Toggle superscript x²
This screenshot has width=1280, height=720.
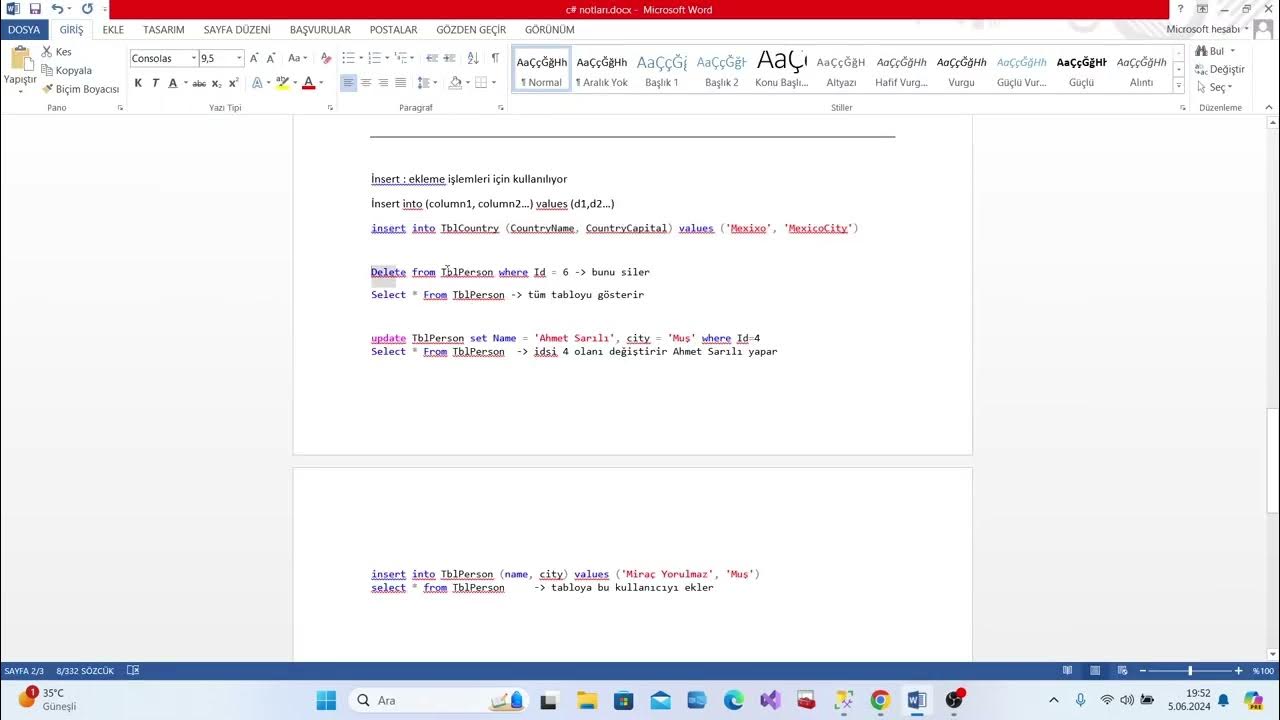pyautogui.click(x=233, y=83)
